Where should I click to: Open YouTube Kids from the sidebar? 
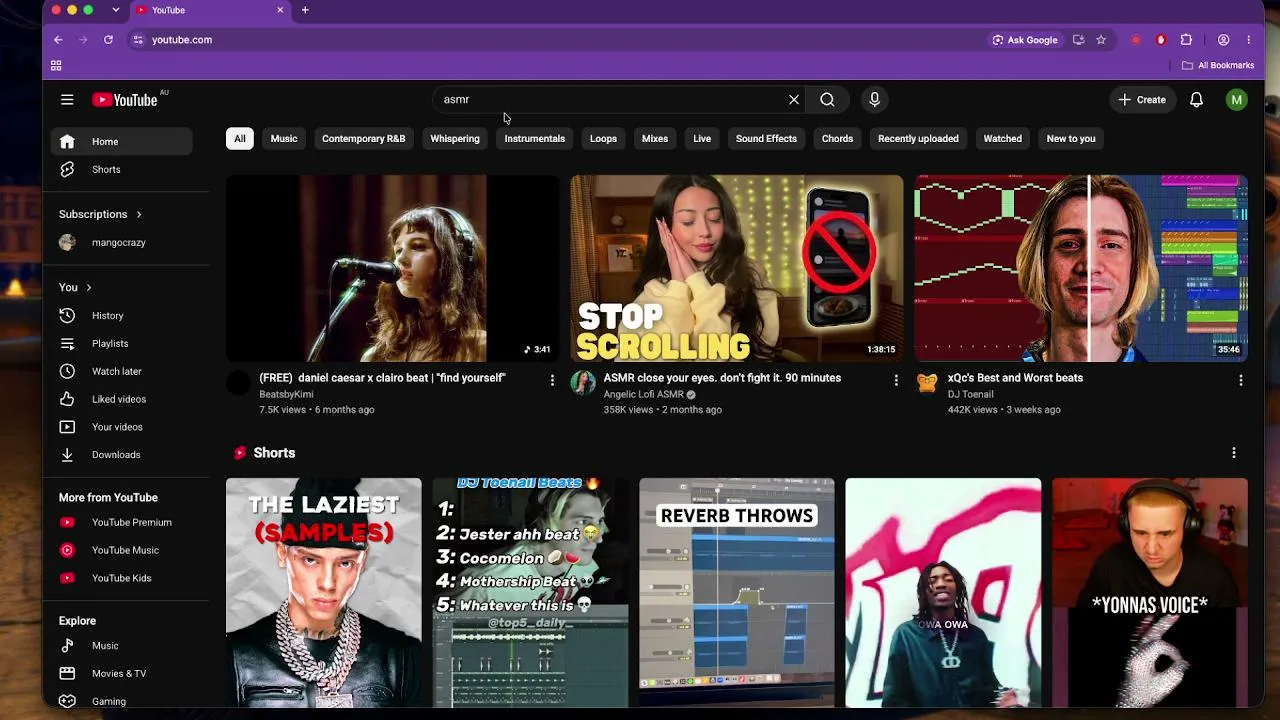pyautogui.click(x=121, y=579)
